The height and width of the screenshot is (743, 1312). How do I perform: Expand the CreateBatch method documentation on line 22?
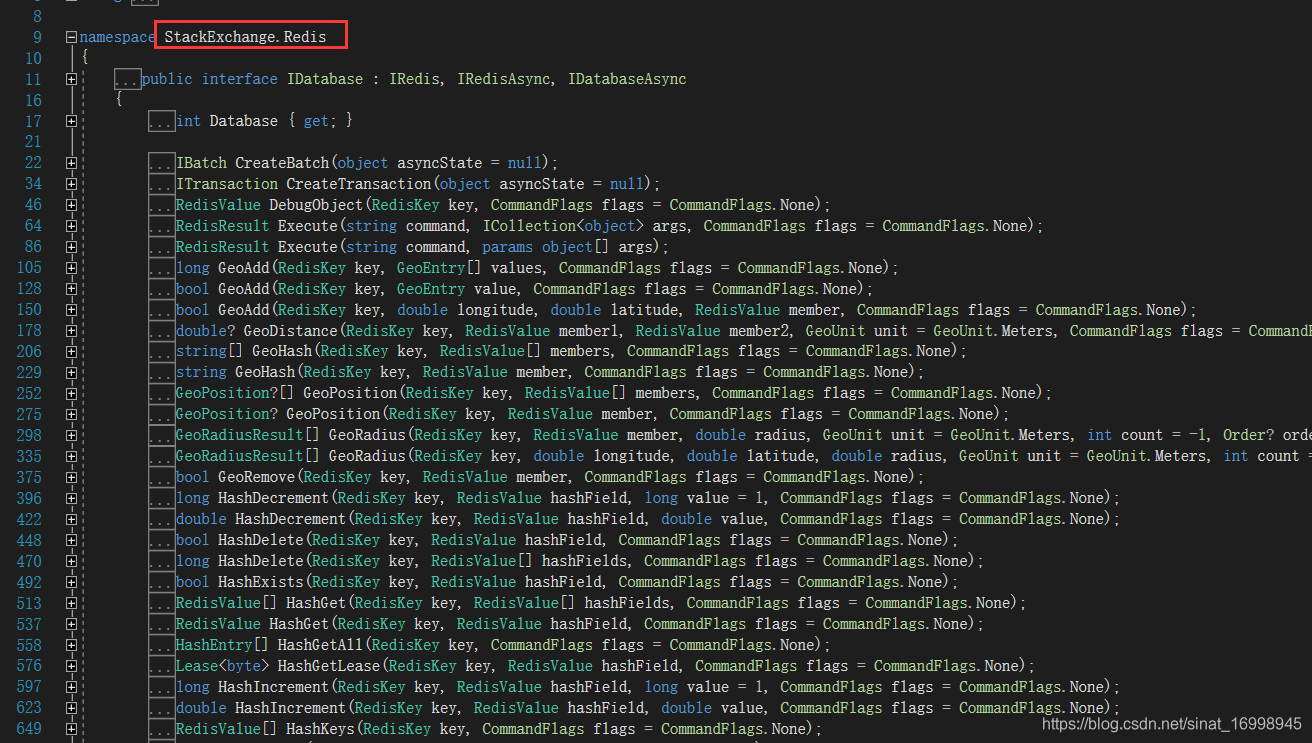pyautogui.click(x=72, y=162)
